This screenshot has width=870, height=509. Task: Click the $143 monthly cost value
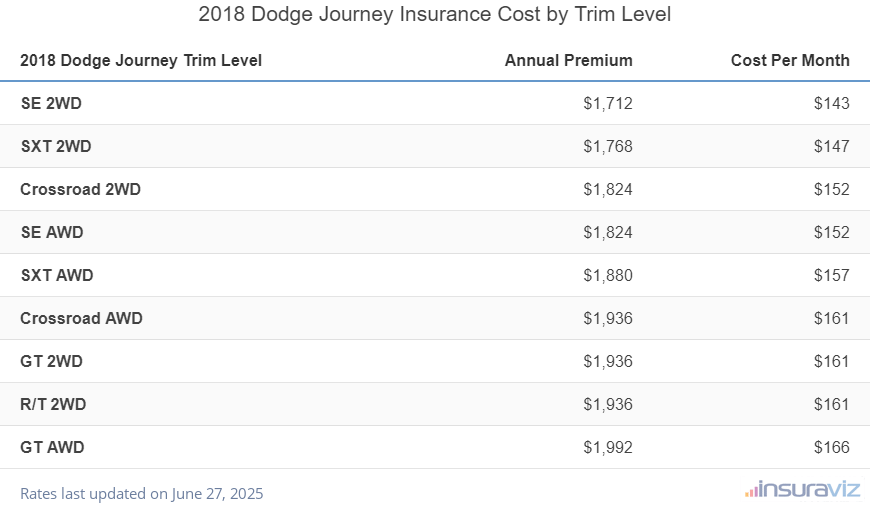832,103
